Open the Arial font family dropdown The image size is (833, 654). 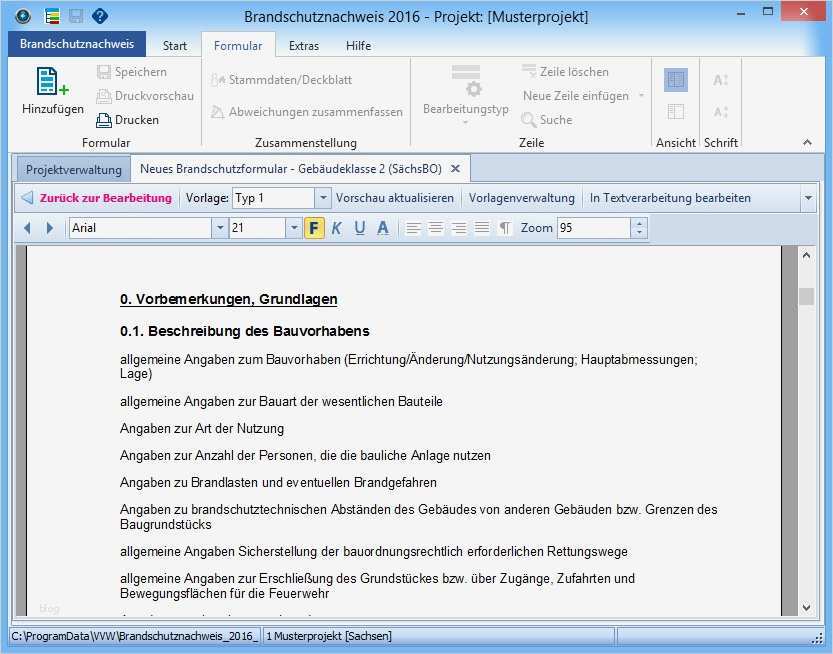tap(219, 228)
